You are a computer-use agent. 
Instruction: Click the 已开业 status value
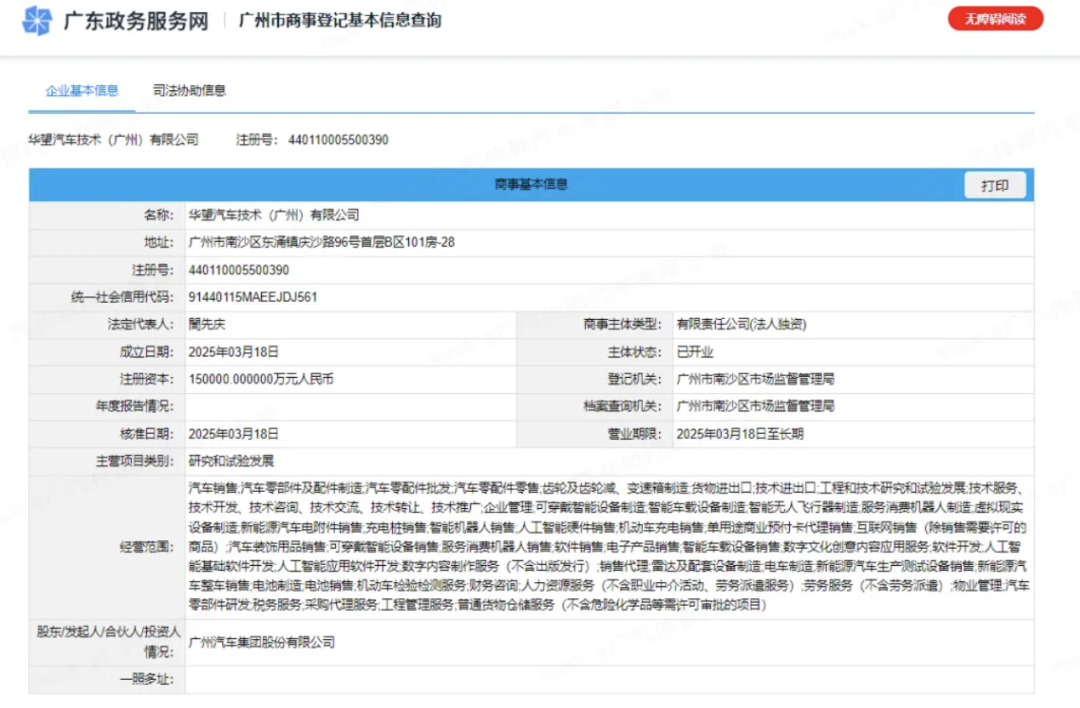click(695, 352)
